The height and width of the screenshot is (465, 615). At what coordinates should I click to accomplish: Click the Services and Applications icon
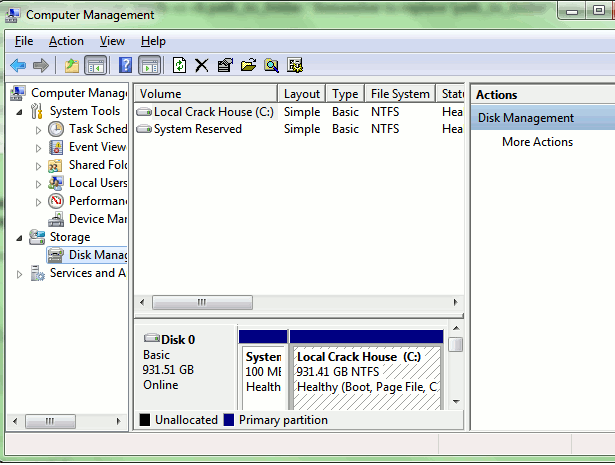point(38,273)
